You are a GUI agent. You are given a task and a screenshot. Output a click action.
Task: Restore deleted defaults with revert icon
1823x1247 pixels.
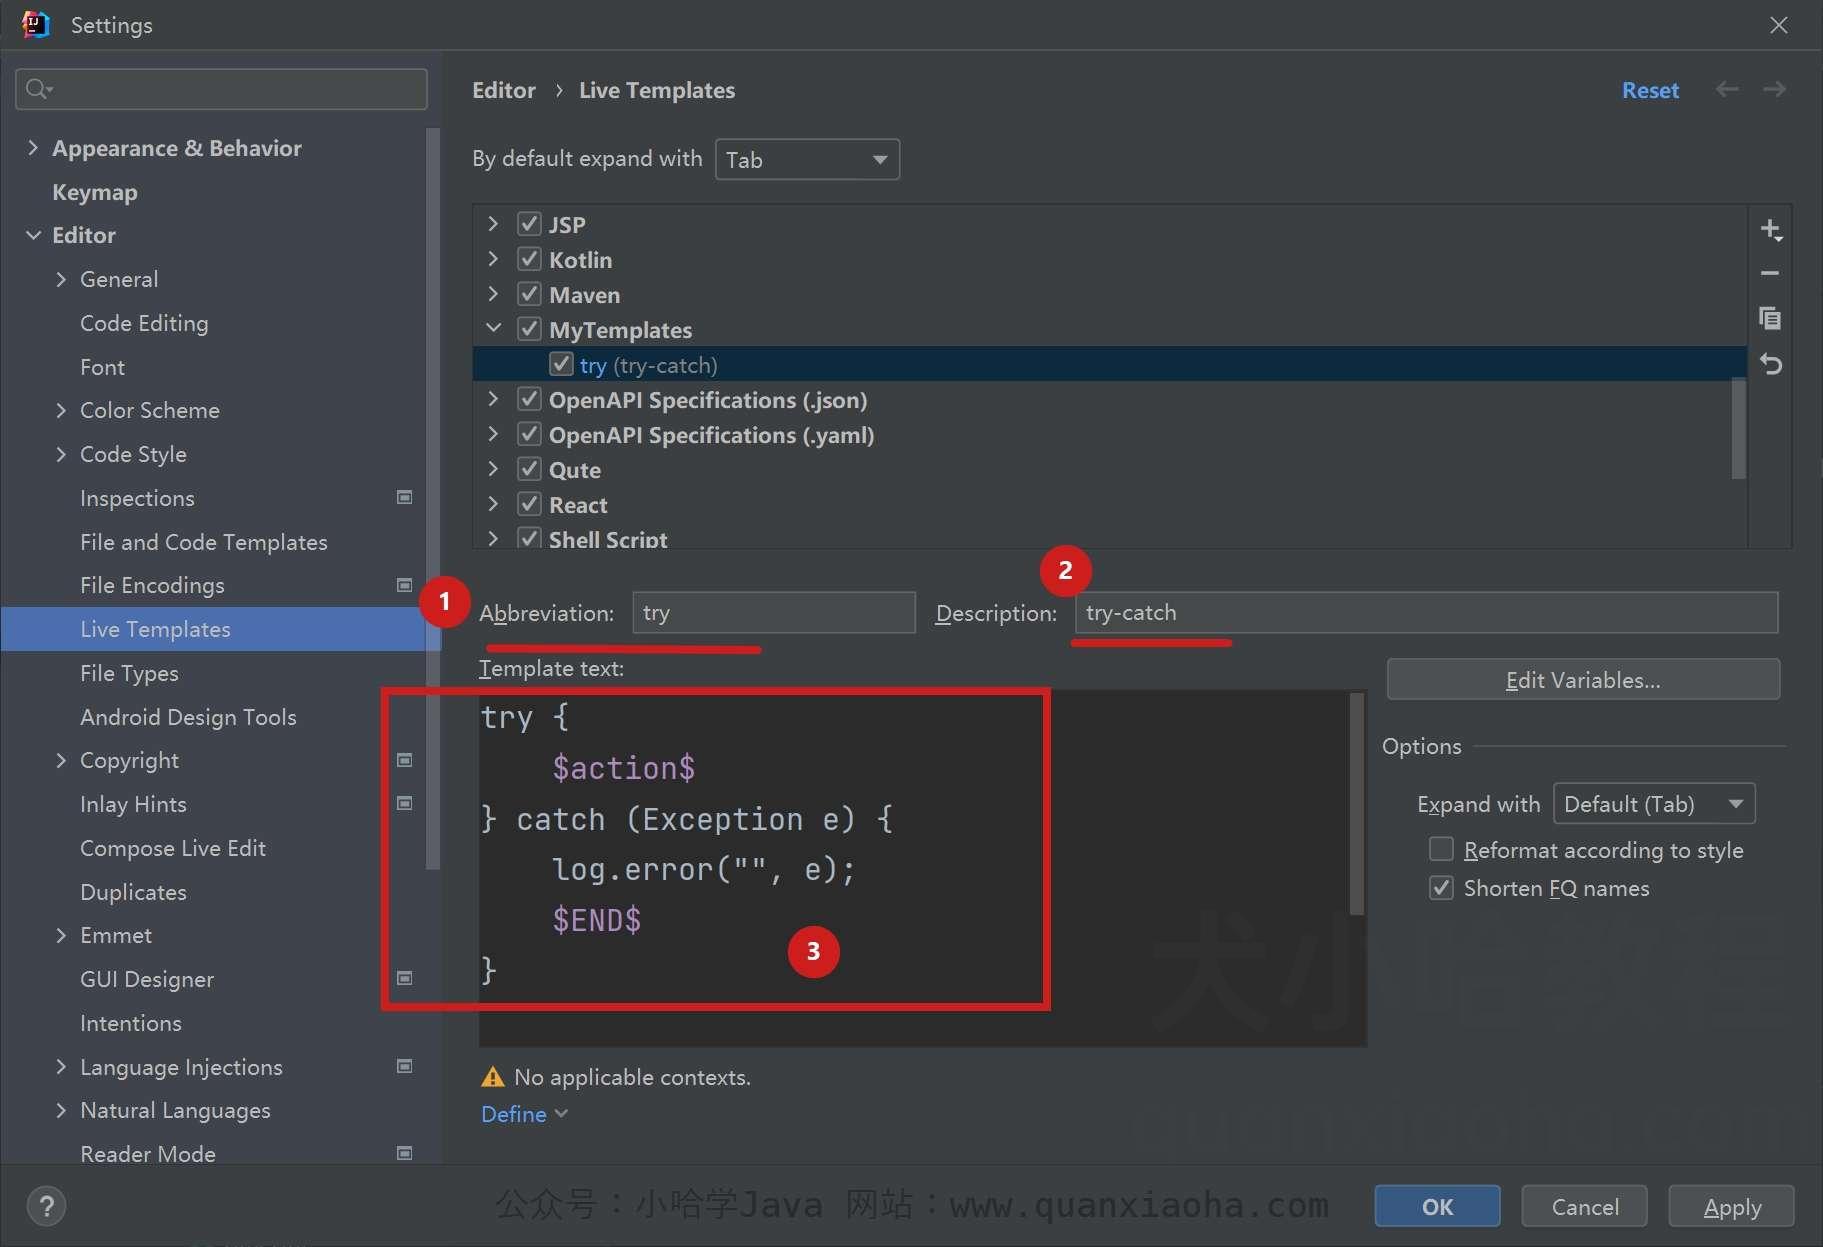pyautogui.click(x=1770, y=364)
